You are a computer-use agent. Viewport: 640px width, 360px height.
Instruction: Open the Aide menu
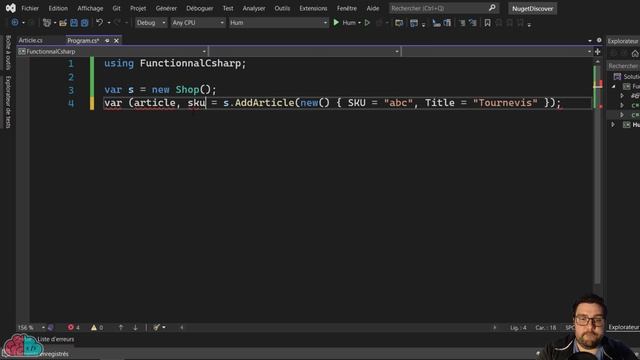[373, 8]
